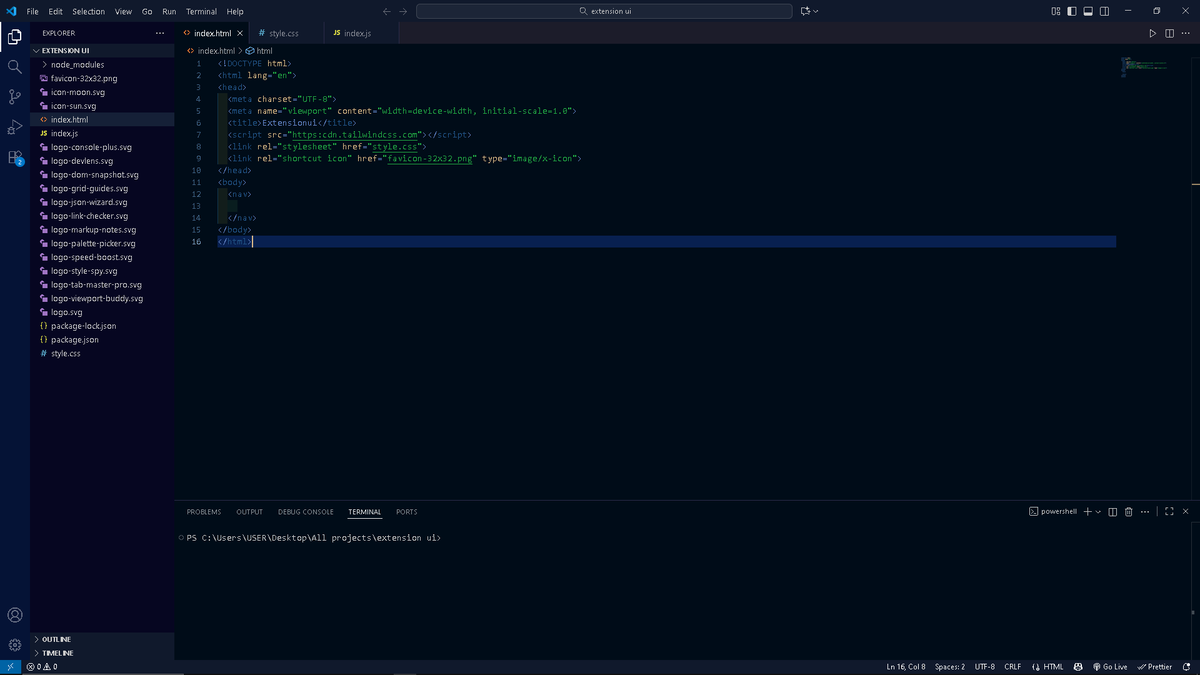Open Explorer Views and More Actions ellipsis
Image resolution: width=1200 pixels, height=675 pixels.
[159, 33]
